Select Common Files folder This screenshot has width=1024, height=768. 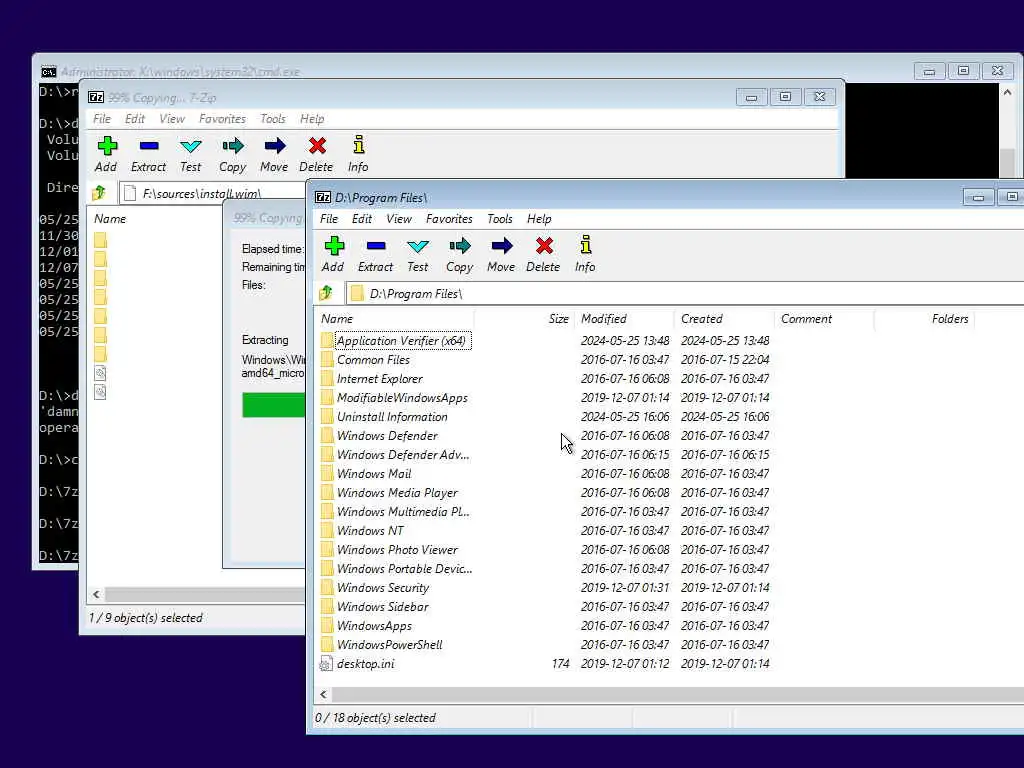click(373, 360)
